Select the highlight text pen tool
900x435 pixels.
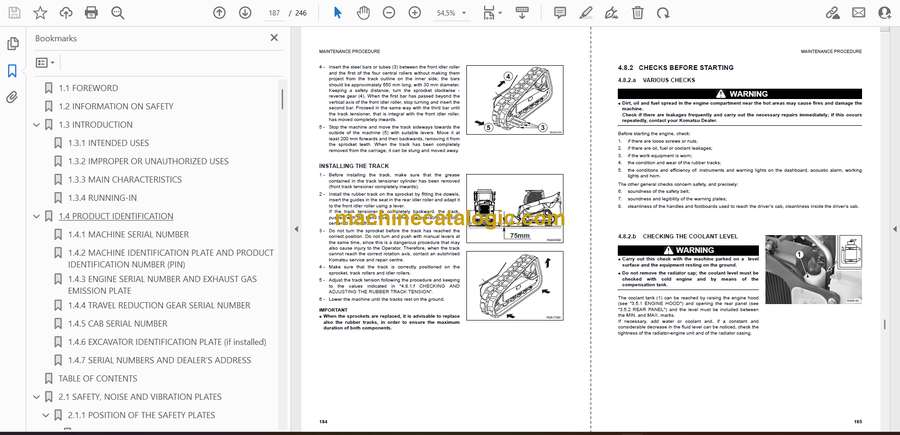[x=586, y=13]
